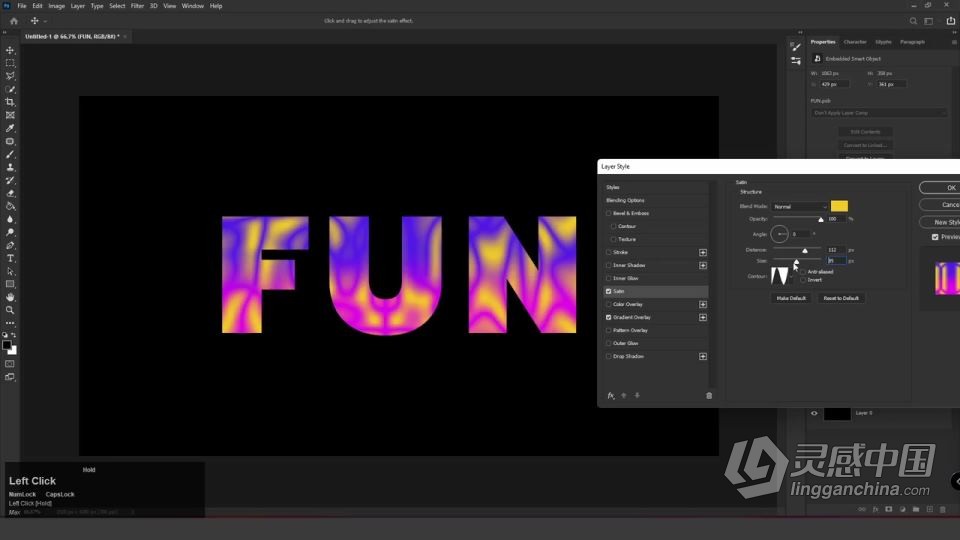Select the History Brush tool
960x540 pixels.
[10, 180]
